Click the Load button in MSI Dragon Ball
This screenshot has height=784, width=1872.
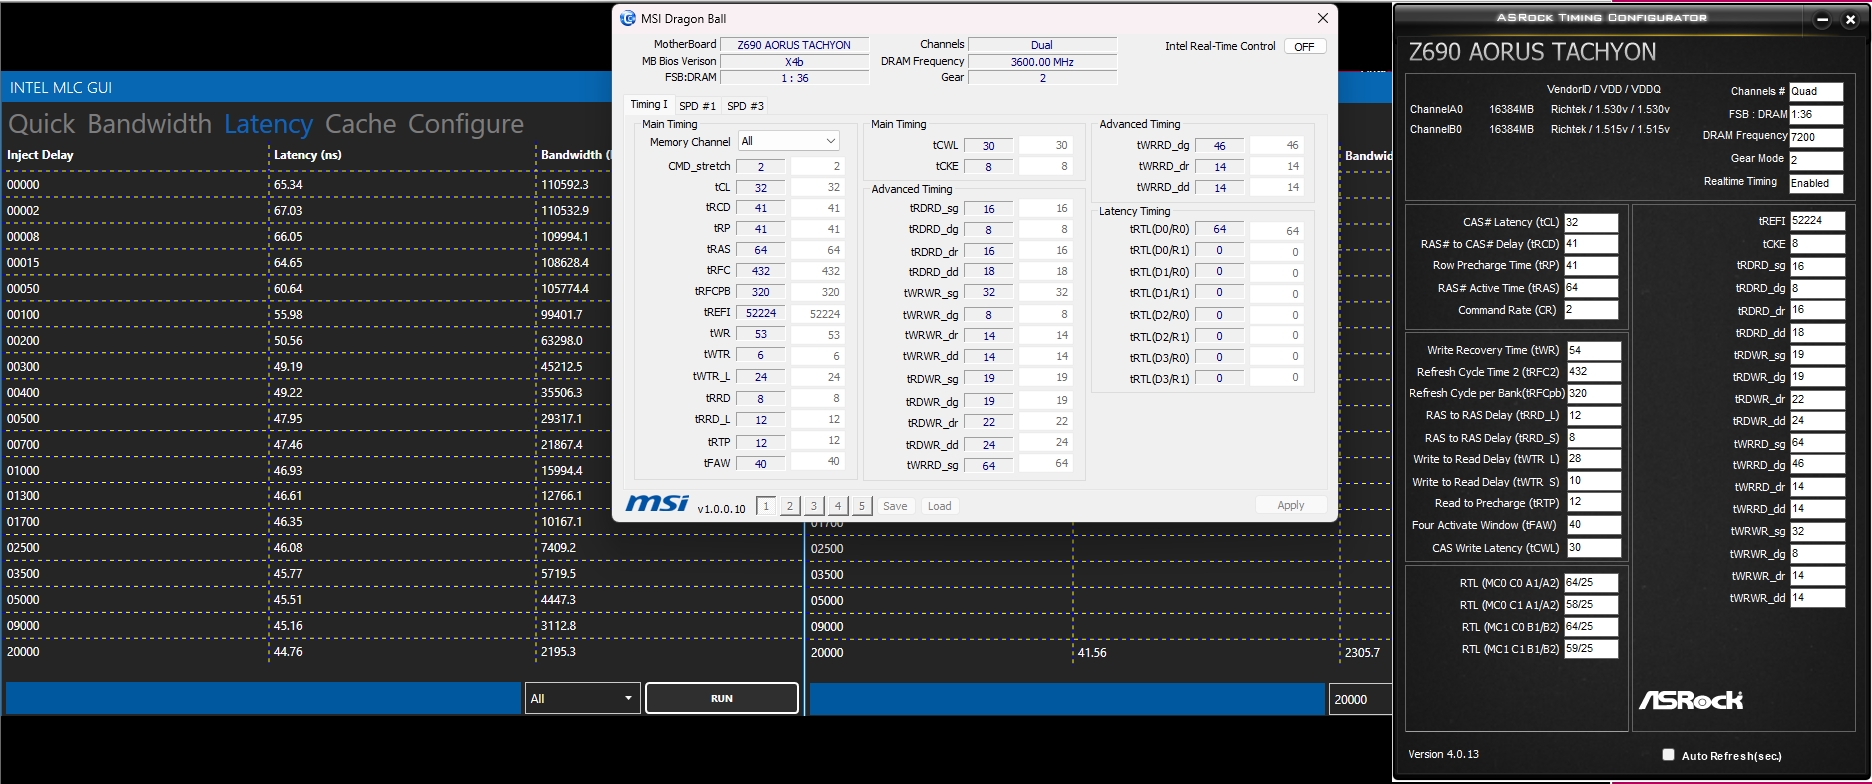coord(940,506)
